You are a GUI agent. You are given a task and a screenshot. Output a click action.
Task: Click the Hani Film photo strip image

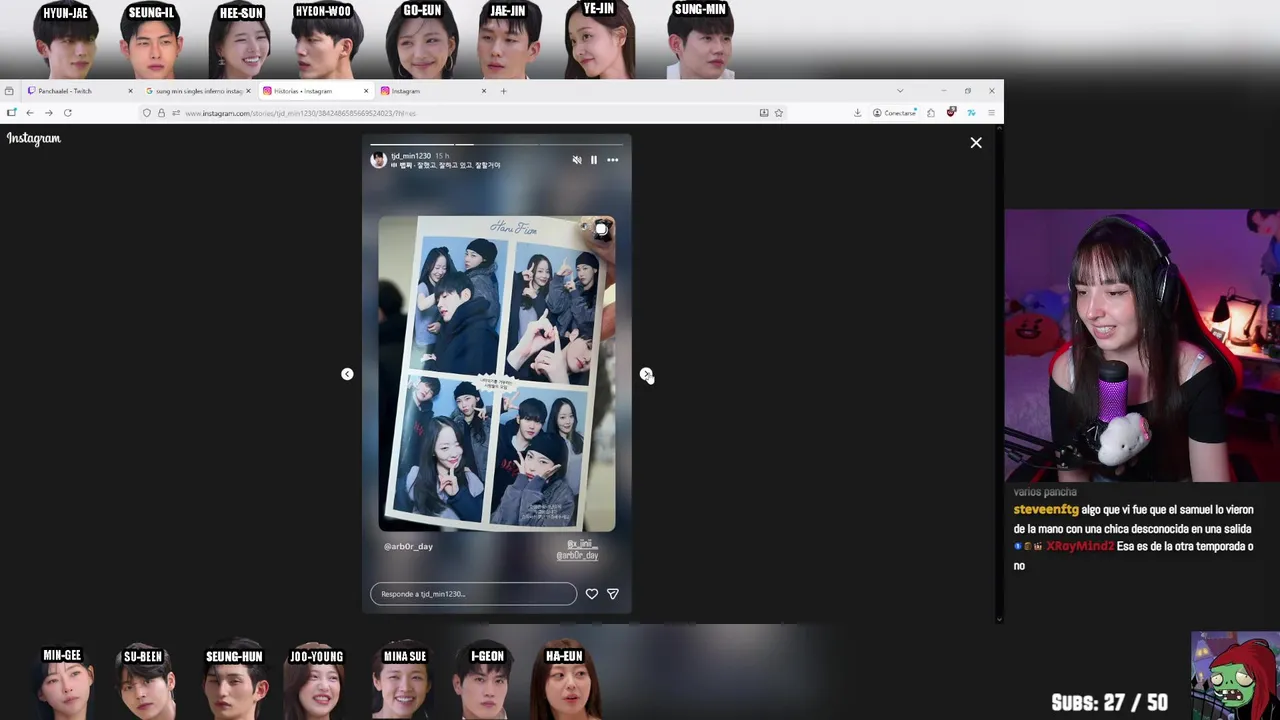[497, 373]
